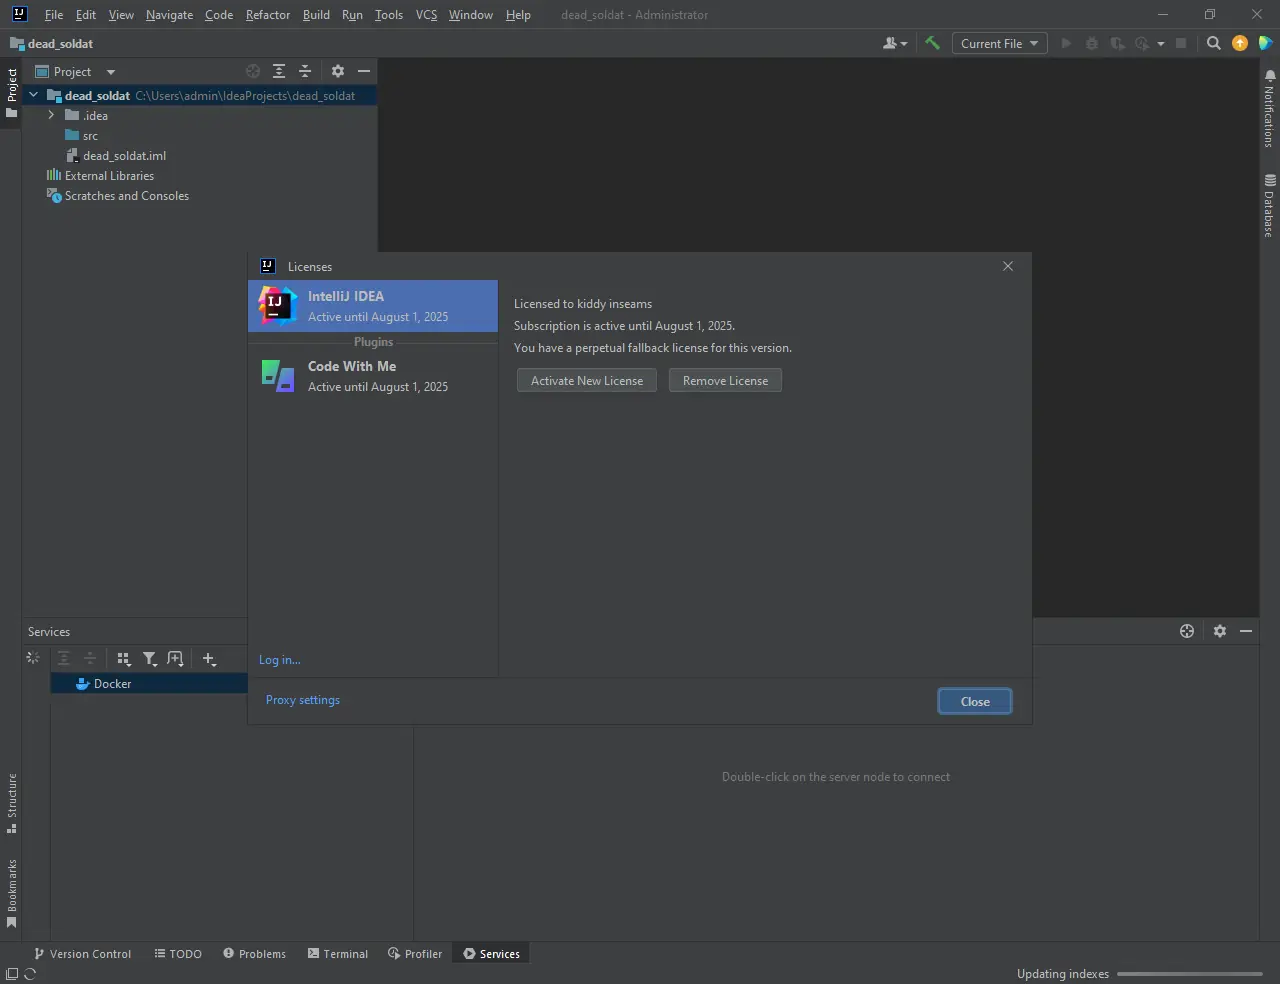Click the Select Opened File target icon
Image resolution: width=1280 pixels, height=984 pixels.
[253, 71]
